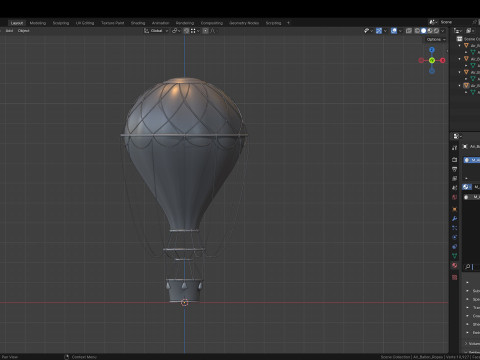Select the Scene Collection row in outliner
Viewport: 480px width, 360px height.
pos(468,39)
